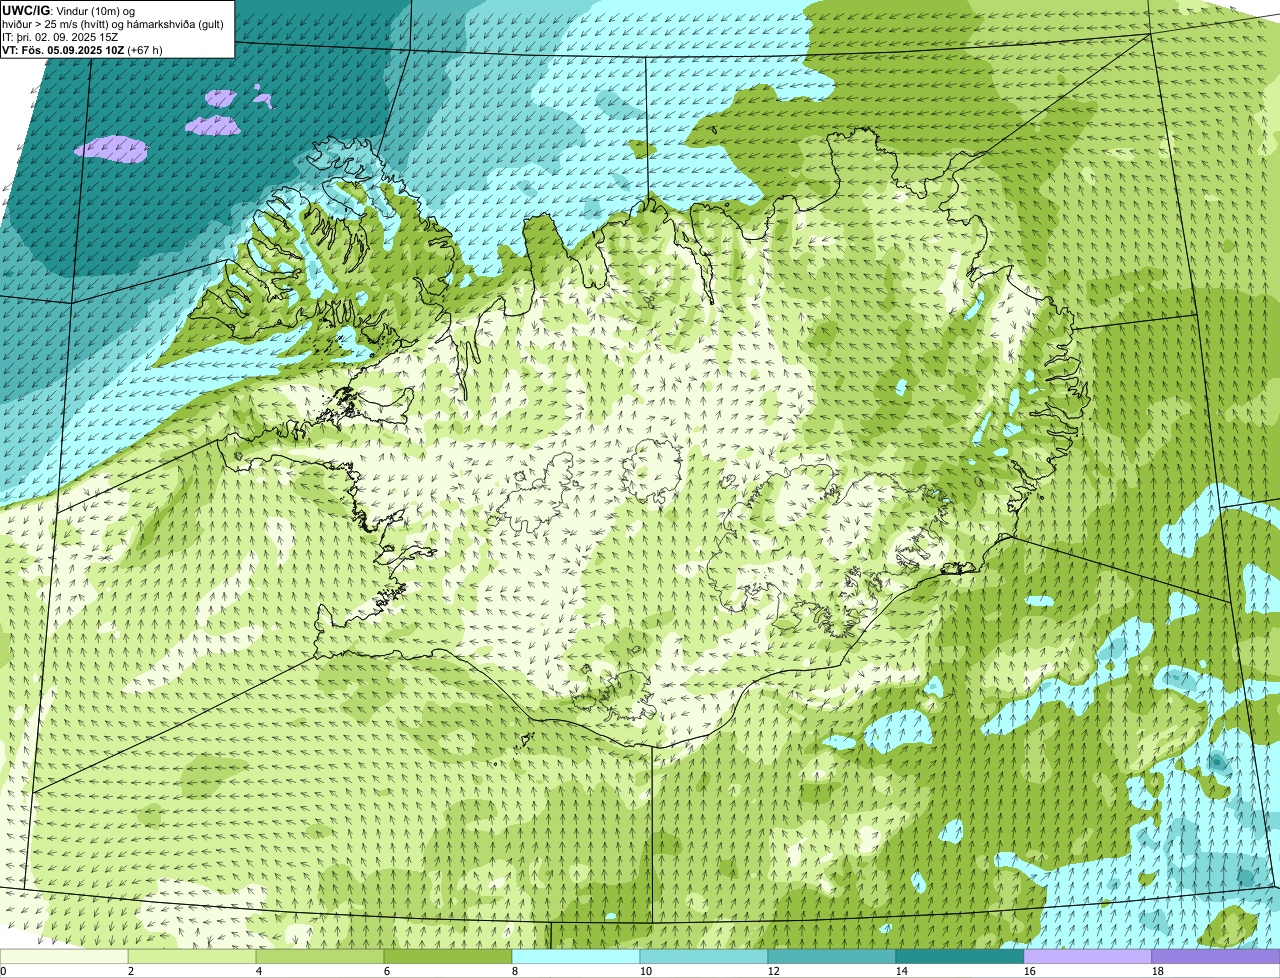The height and width of the screenshot is (978, 1280).
Task: Click the '0' label on the wind scale
Action: pos(3,971)
